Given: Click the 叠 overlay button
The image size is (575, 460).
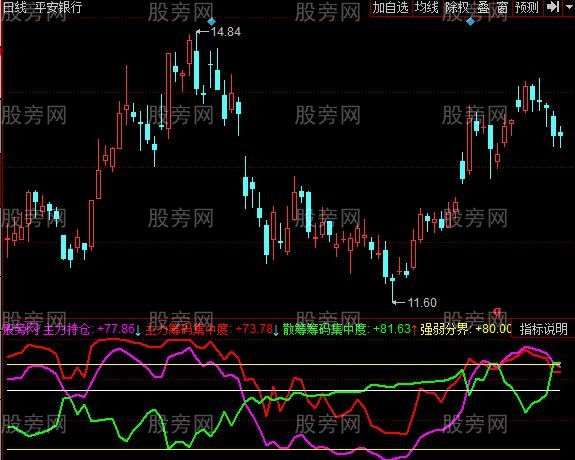Looking at the screenshot, I should click(483, 8).
